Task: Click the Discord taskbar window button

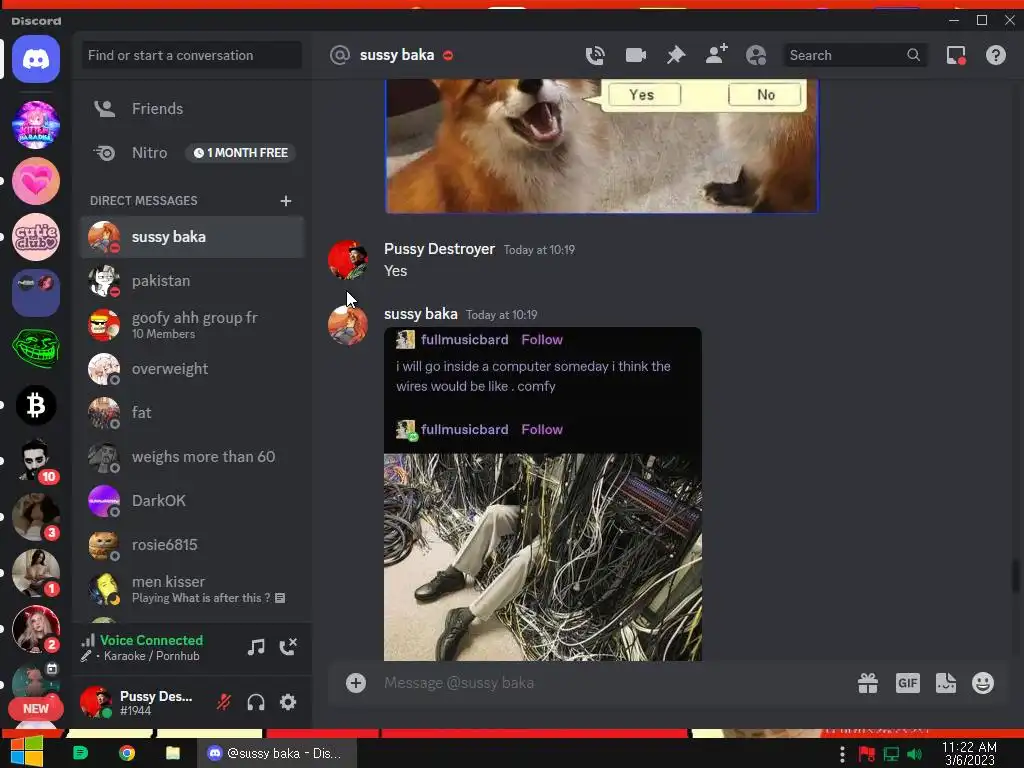Action: click(x=278, y=754)
